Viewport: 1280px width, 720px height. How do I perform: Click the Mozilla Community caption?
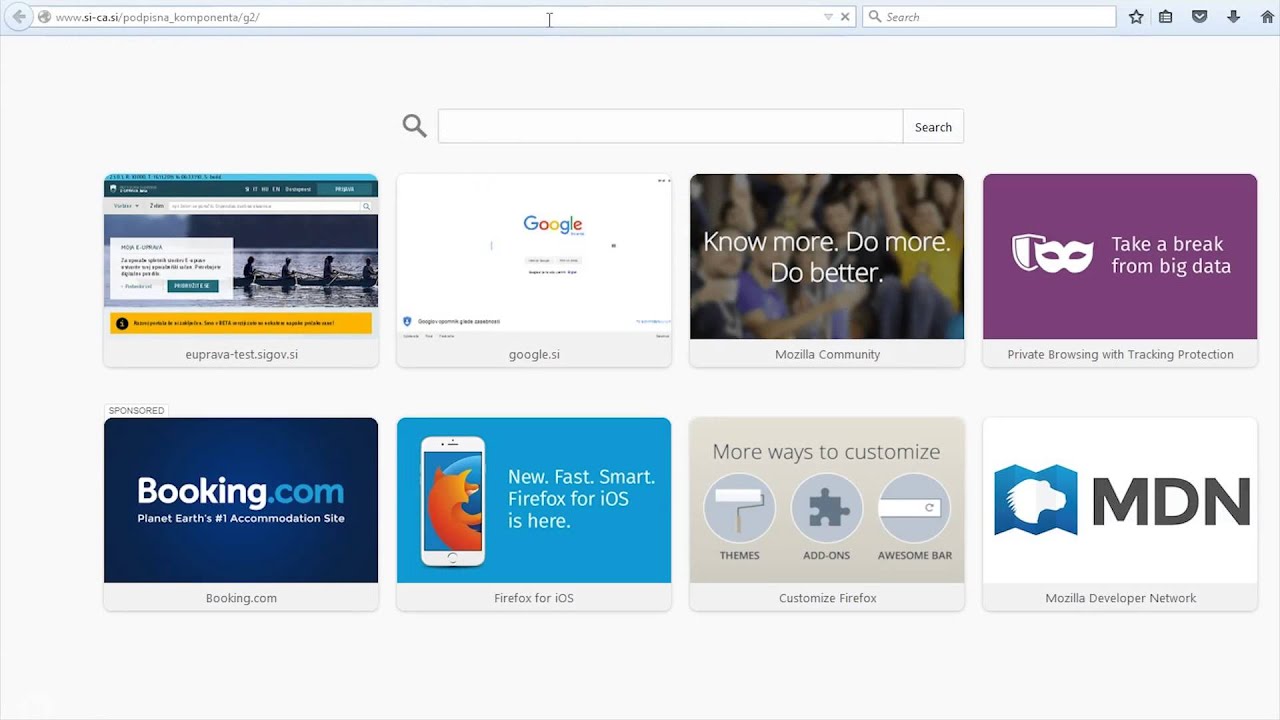pyautogui.click(x=827, y=354)
